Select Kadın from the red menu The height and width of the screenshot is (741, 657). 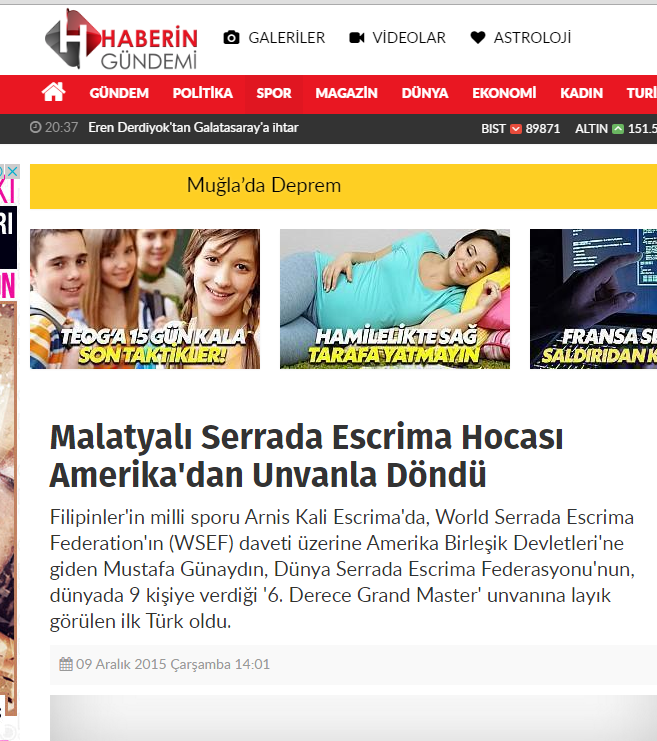581,93
